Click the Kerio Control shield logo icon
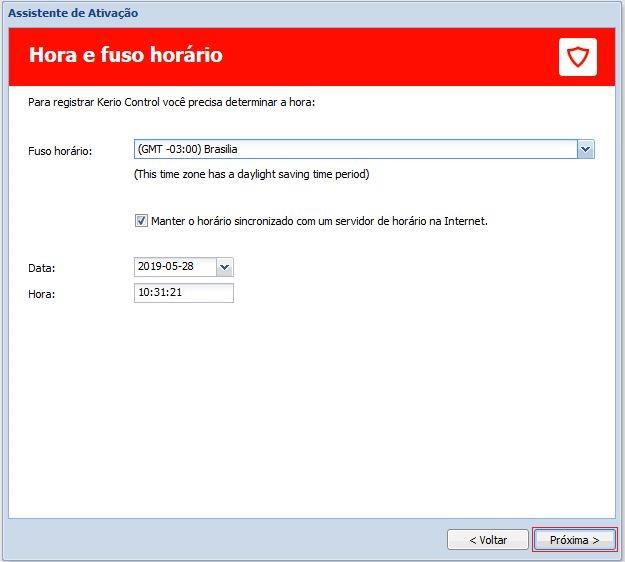This screenshot has height=562, width=625. pos(578,57)
